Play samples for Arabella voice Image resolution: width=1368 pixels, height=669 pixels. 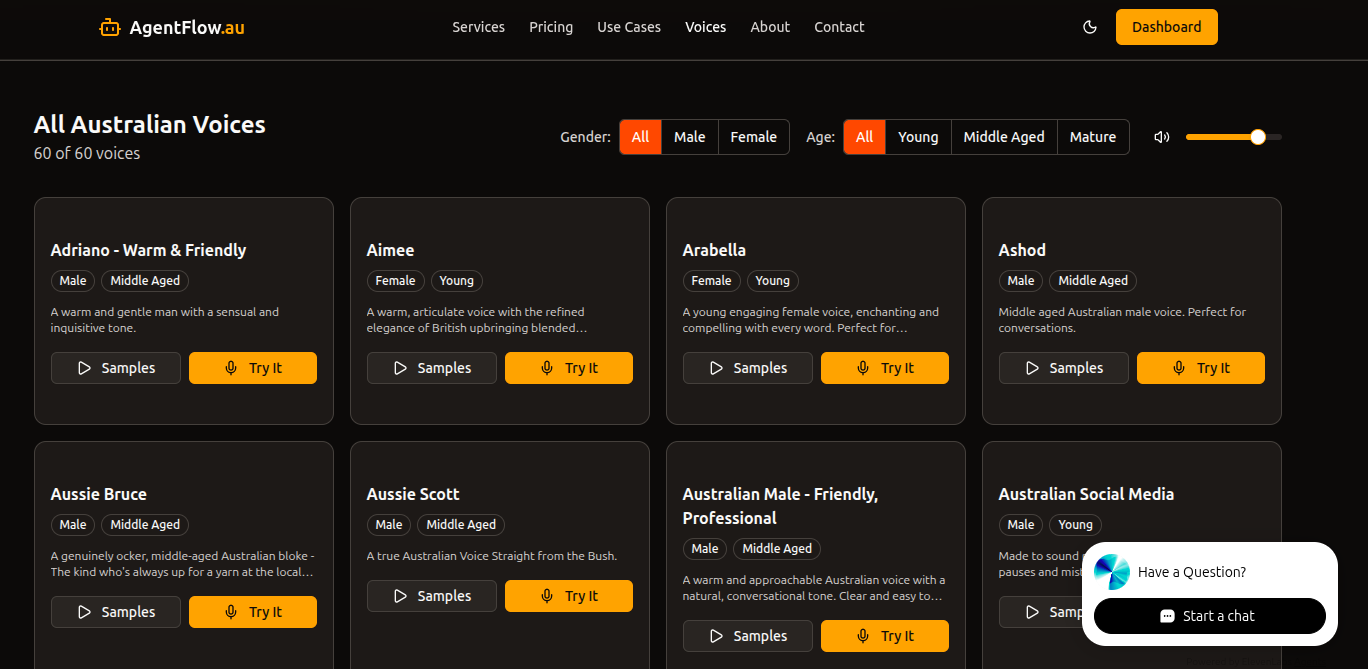748,368
